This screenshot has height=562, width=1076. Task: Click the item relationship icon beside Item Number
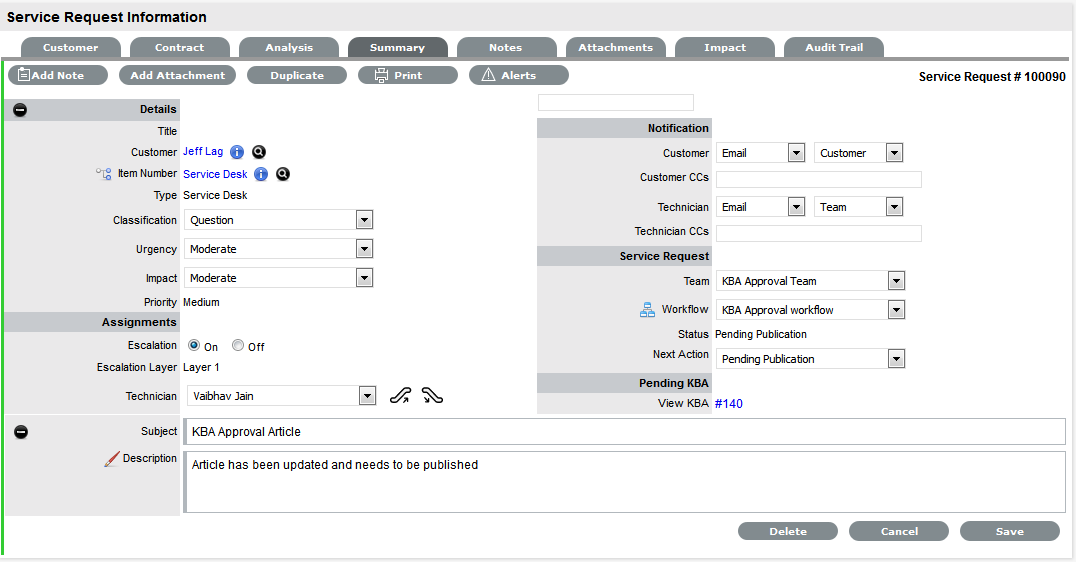click(103, 174)
